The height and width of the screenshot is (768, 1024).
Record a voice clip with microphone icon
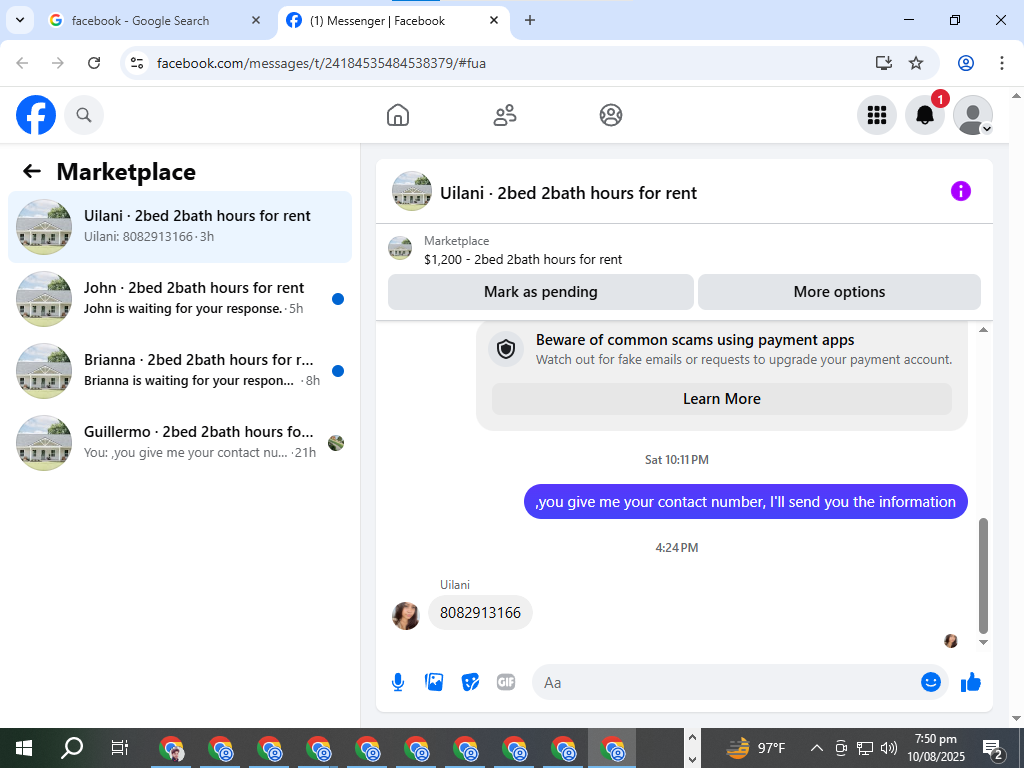tap(398, 682)
